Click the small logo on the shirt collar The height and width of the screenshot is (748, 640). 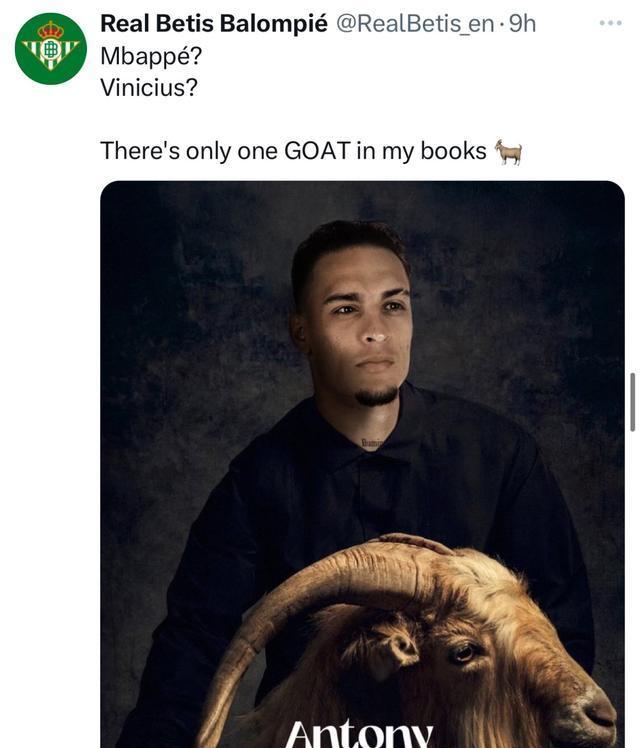pyautogui.click(x=373, y=440)
